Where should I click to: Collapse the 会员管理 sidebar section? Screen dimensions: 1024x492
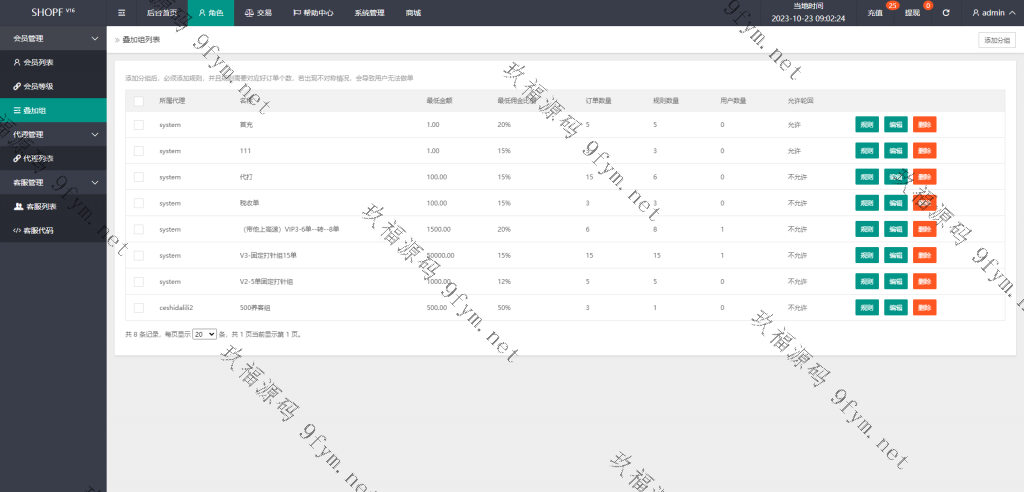coord(53,39)
